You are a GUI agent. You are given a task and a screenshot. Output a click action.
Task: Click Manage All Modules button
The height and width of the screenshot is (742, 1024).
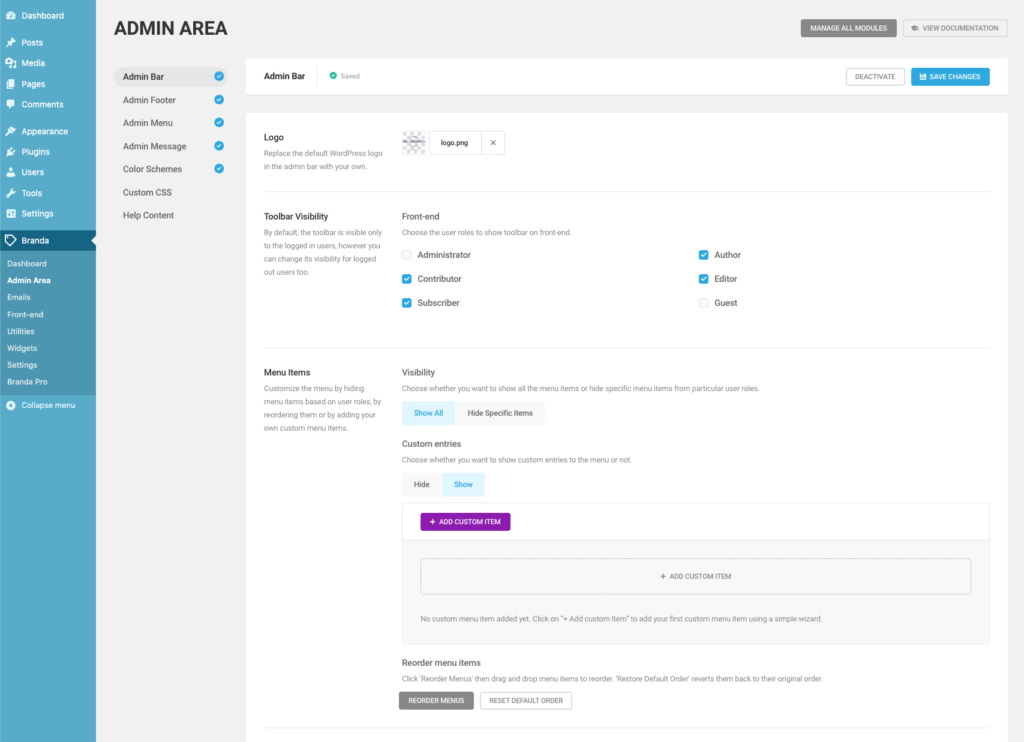[848, 28]
